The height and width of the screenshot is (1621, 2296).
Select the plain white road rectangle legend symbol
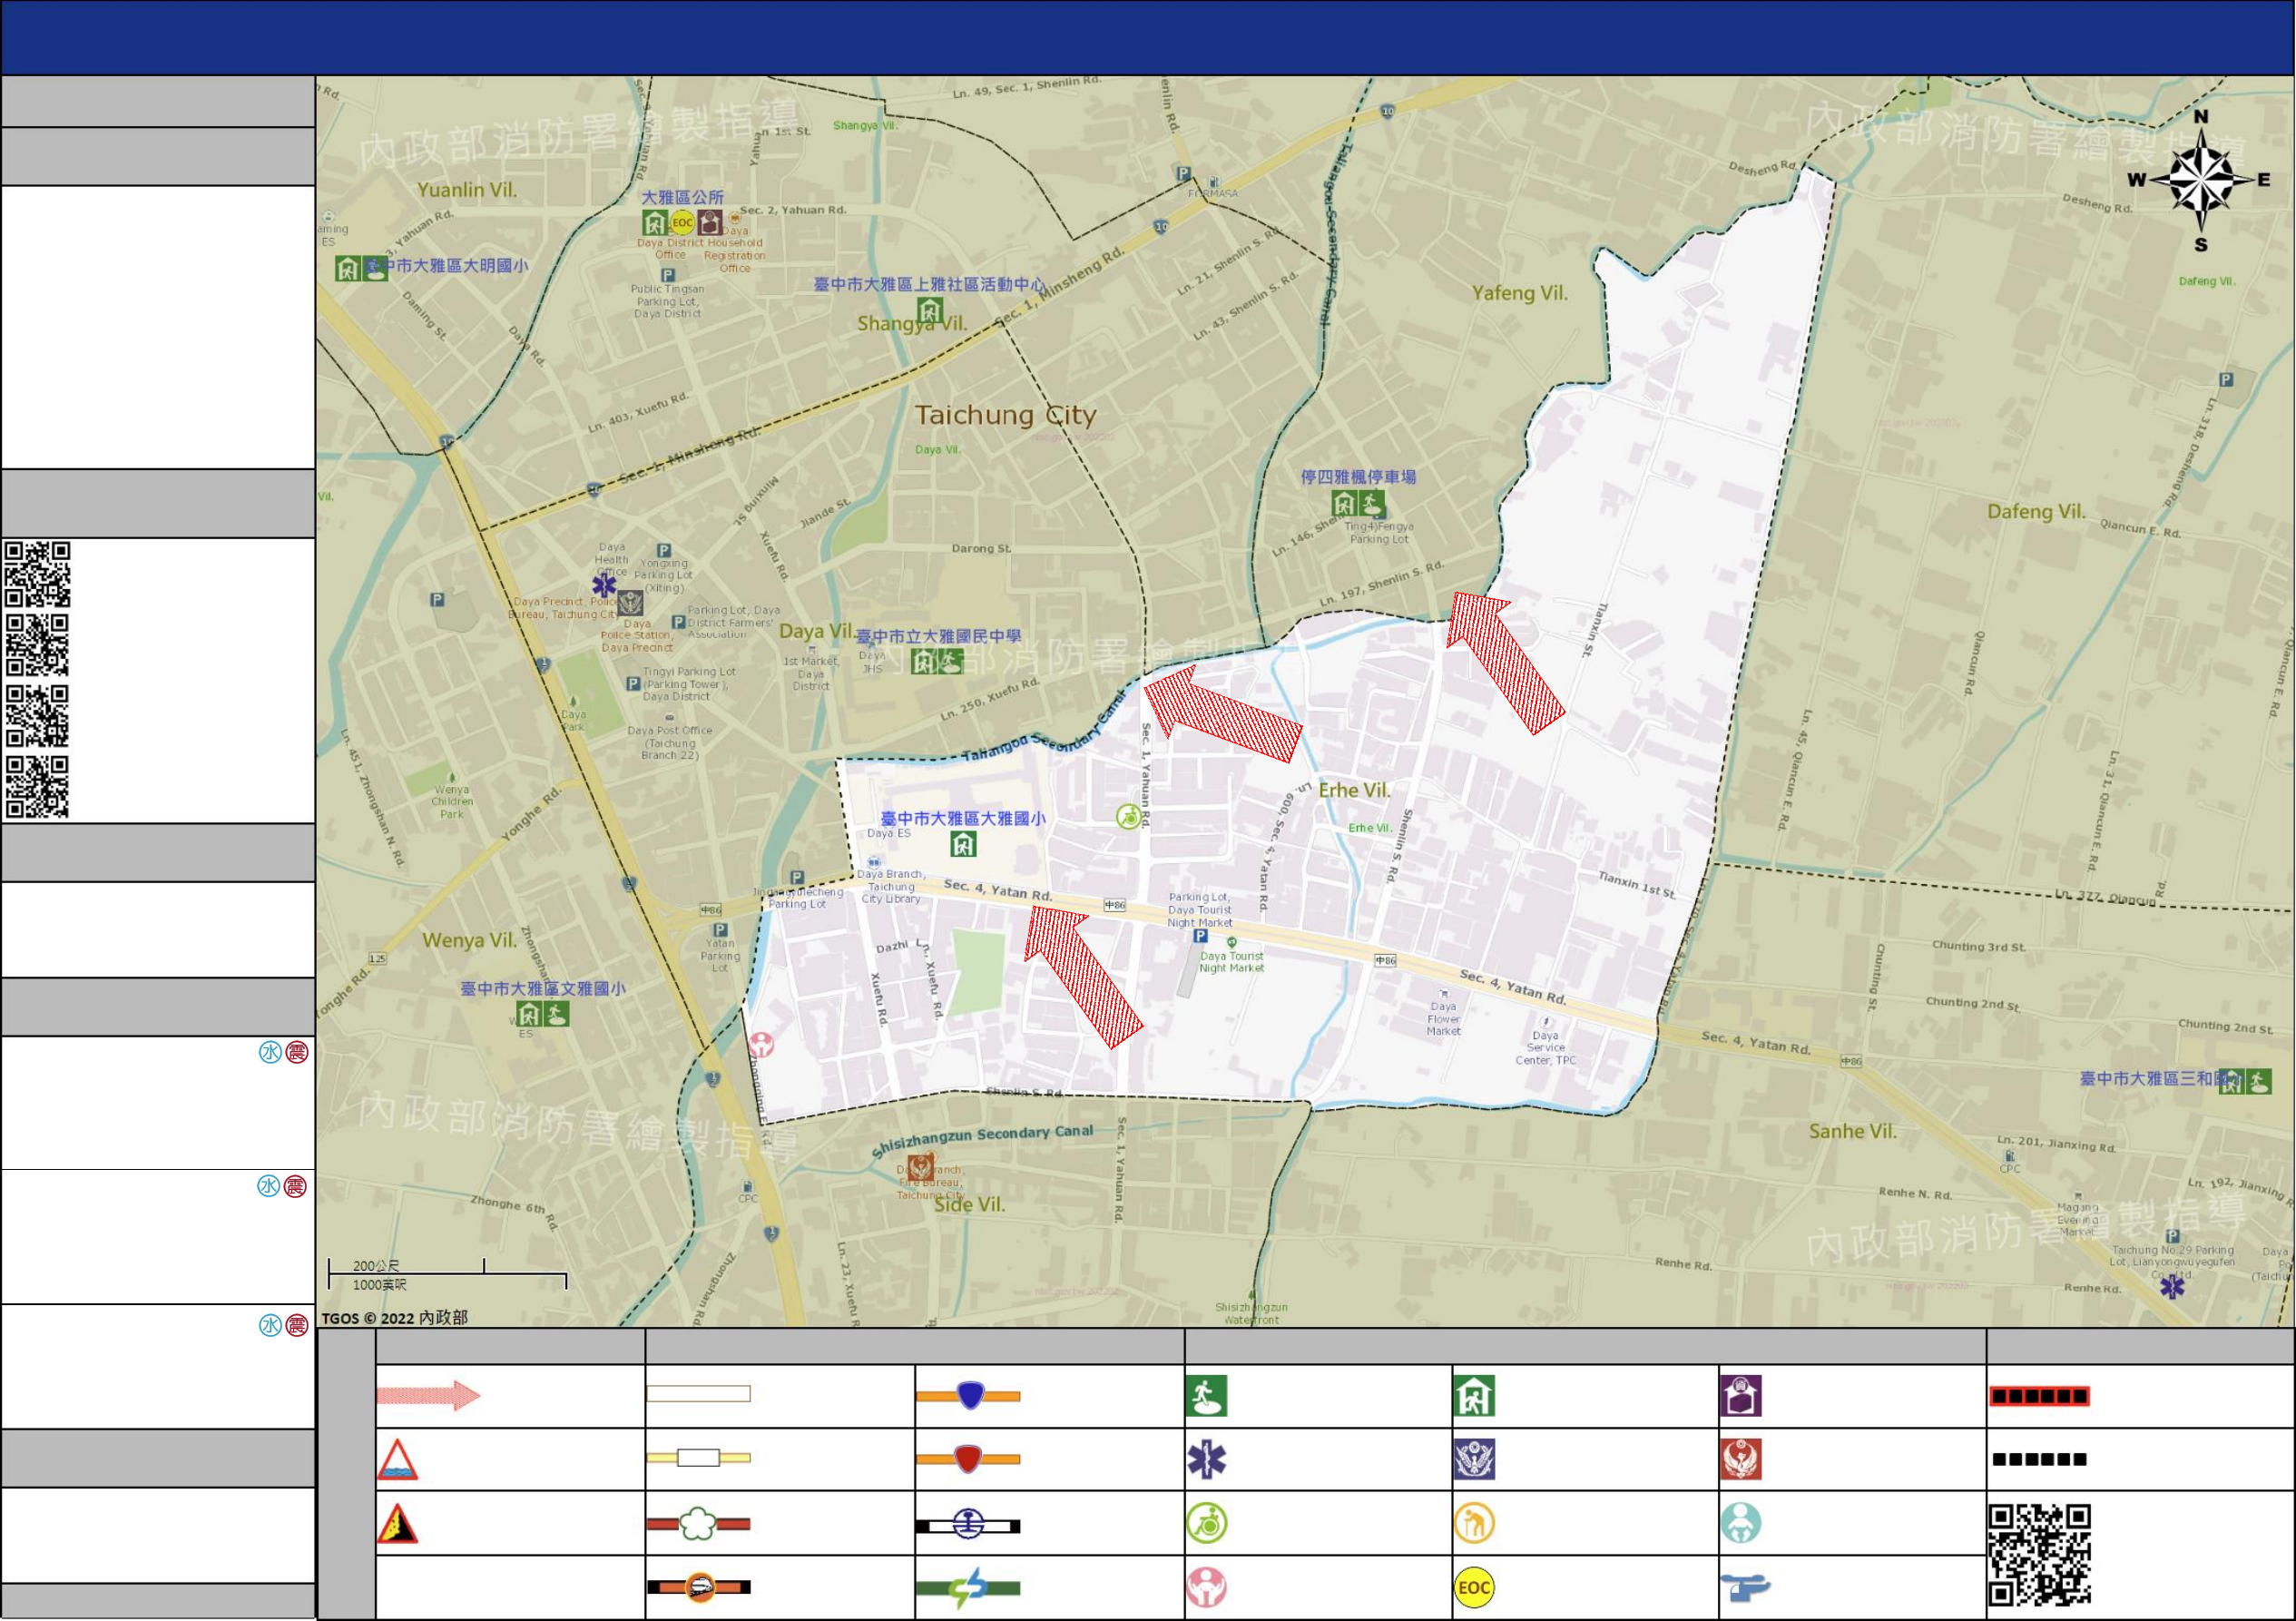tap(698, 1394)
